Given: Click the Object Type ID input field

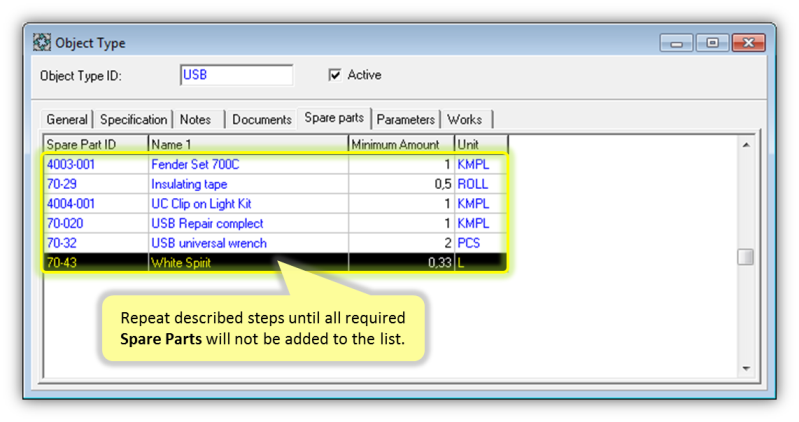Looking at the screenshot, I should click(236, 75).
